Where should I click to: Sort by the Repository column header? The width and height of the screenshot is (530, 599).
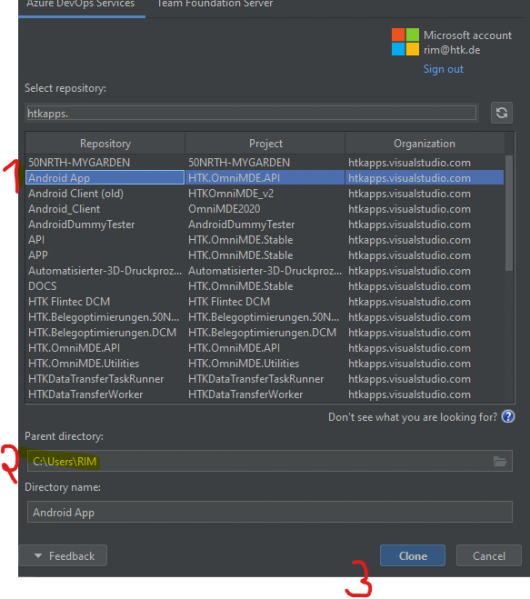[x=105, y=143]
